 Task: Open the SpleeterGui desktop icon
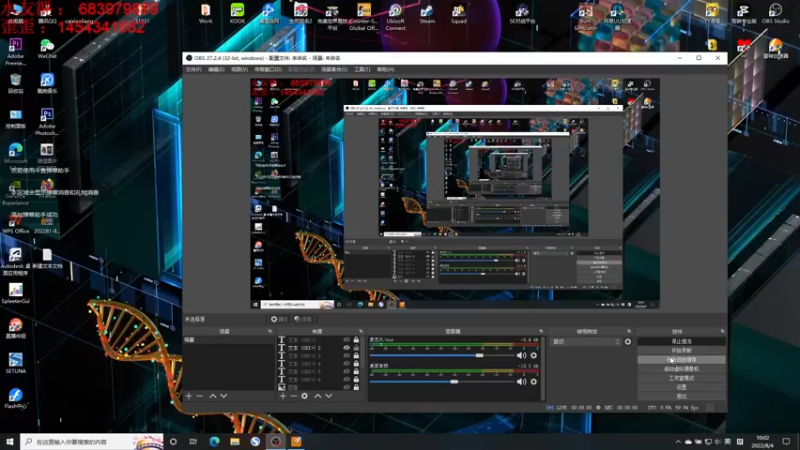pyautogui.click(x=15, y=293)
